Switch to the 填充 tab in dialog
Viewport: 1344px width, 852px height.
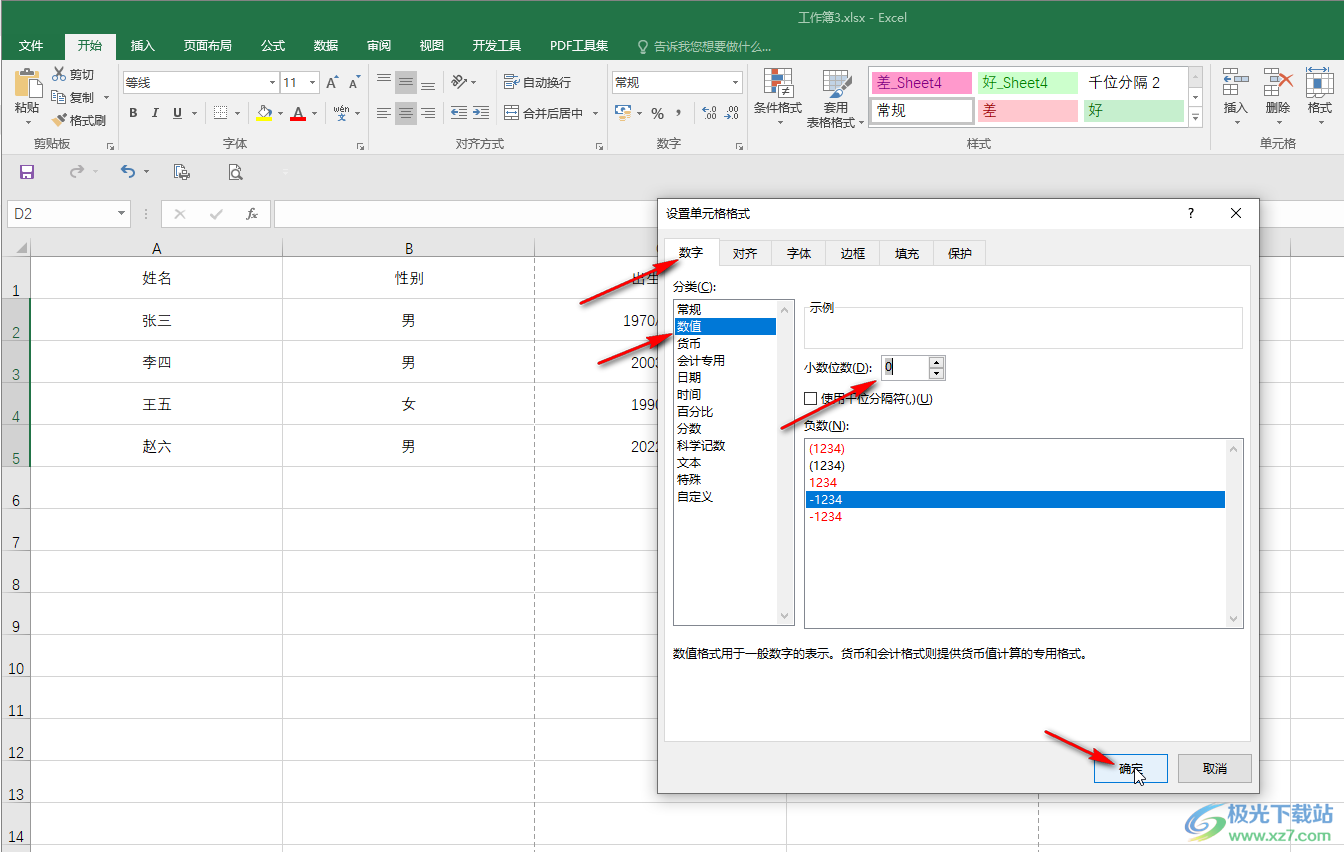[907, 254]
